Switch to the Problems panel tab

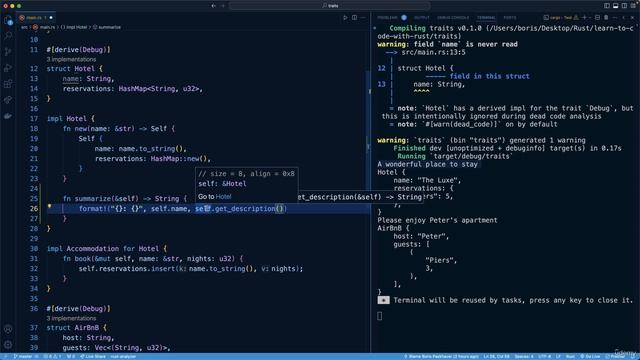[x=387, y=18]
